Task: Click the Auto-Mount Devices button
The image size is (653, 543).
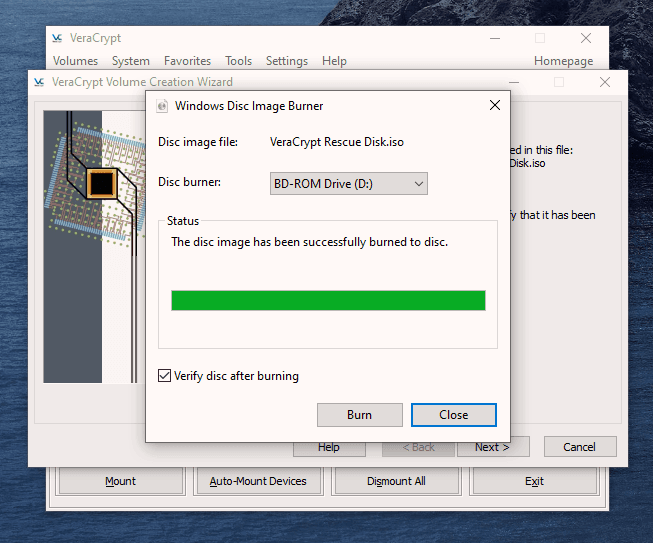Action: click(258, 481)
